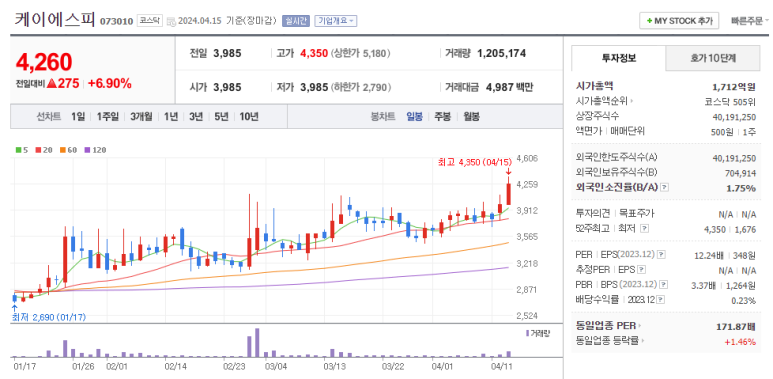Viewport: 773px width, 379px height.
Task: Click the 시가총액 value 1,712억원
Action: pyautogui.click(x=734, y=87)
